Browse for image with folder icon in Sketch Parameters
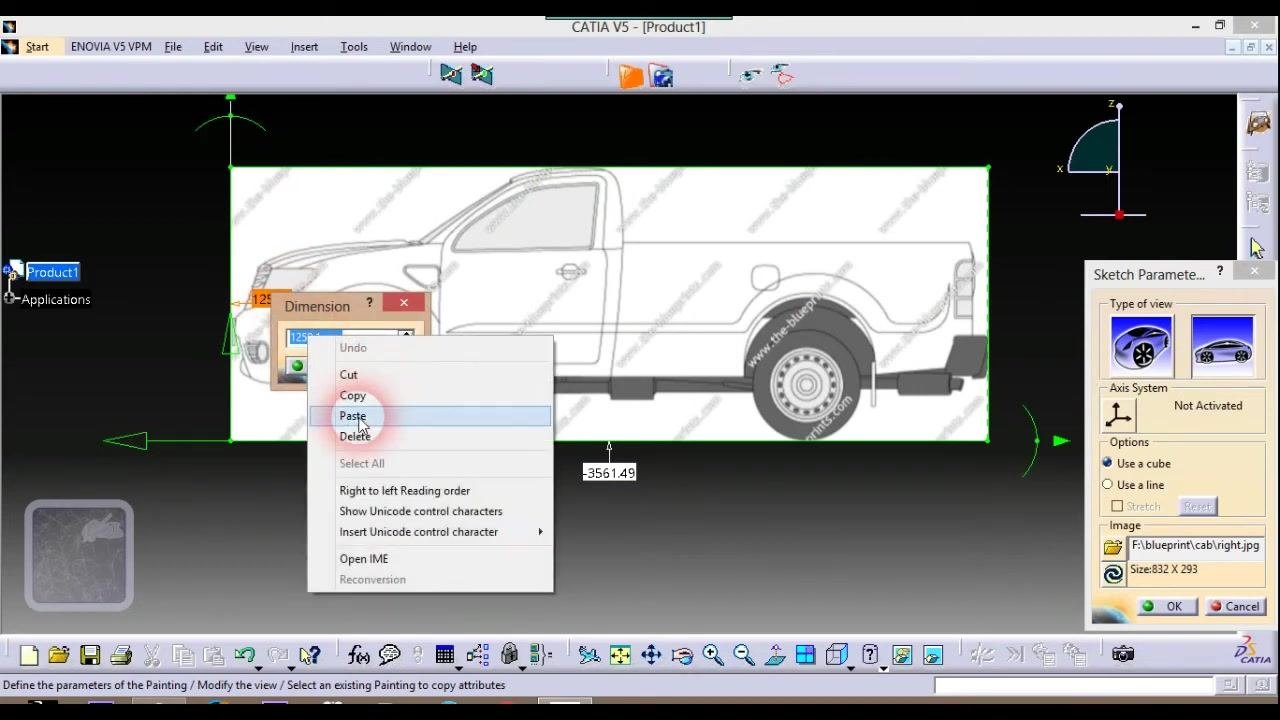Screen dimensions: 1280x720 pyautogui.click(x=1113, y=547)
